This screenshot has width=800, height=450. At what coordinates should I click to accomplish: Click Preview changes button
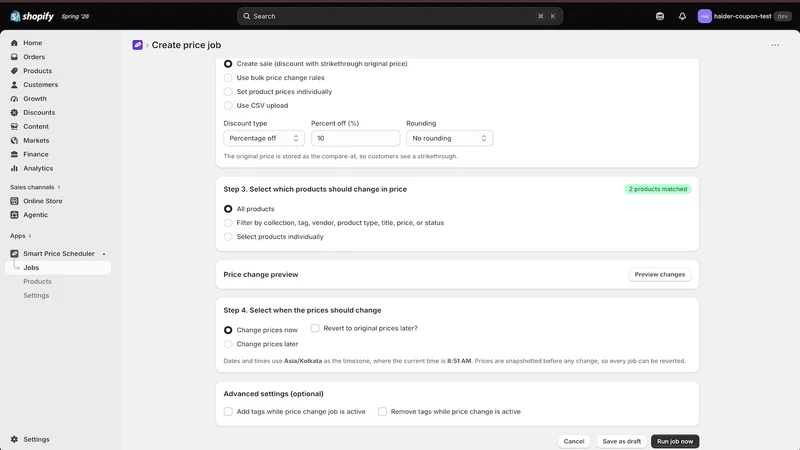(660, 274)
